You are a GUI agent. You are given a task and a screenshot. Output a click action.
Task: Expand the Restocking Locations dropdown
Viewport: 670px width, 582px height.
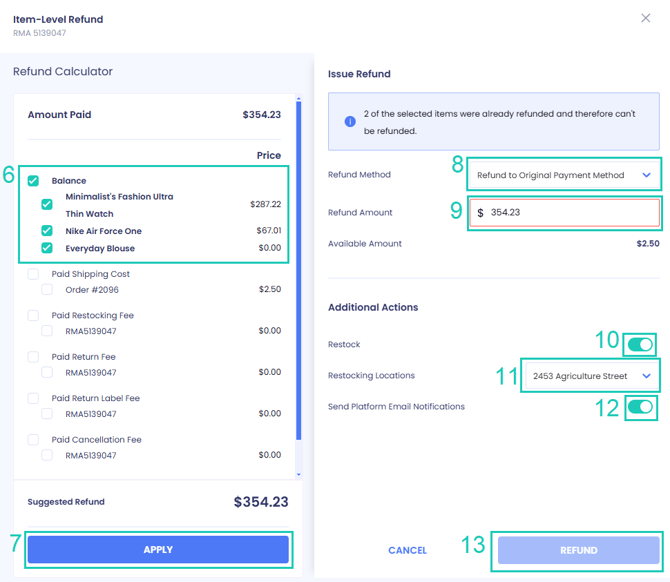pos(591,376)
